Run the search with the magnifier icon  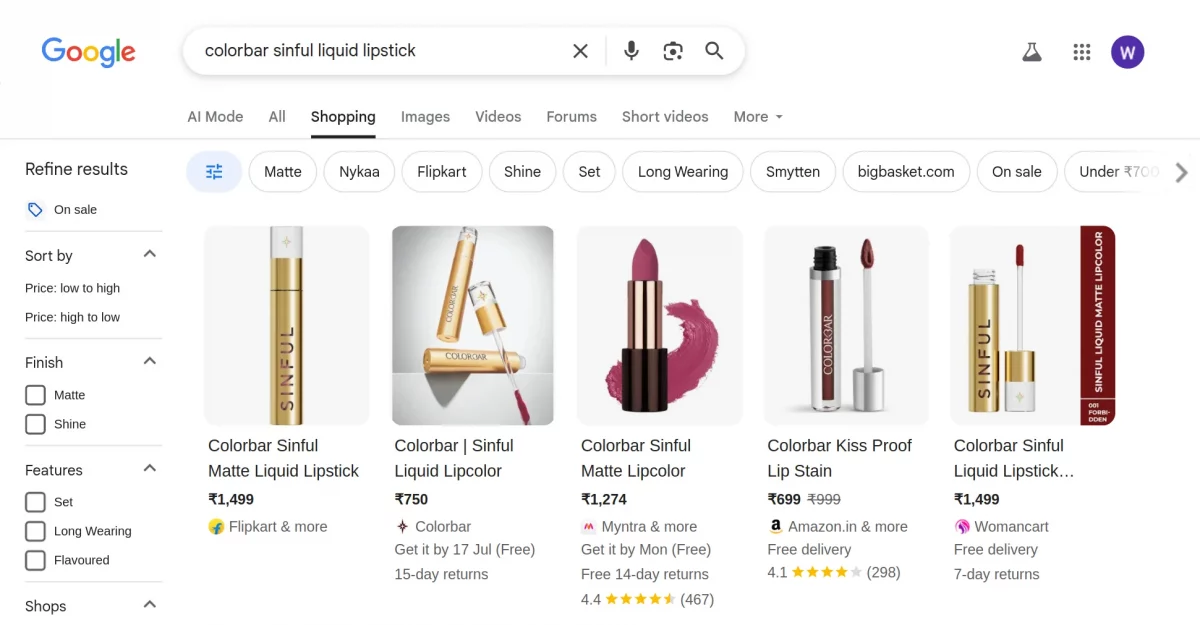click(x=714, y=50)
